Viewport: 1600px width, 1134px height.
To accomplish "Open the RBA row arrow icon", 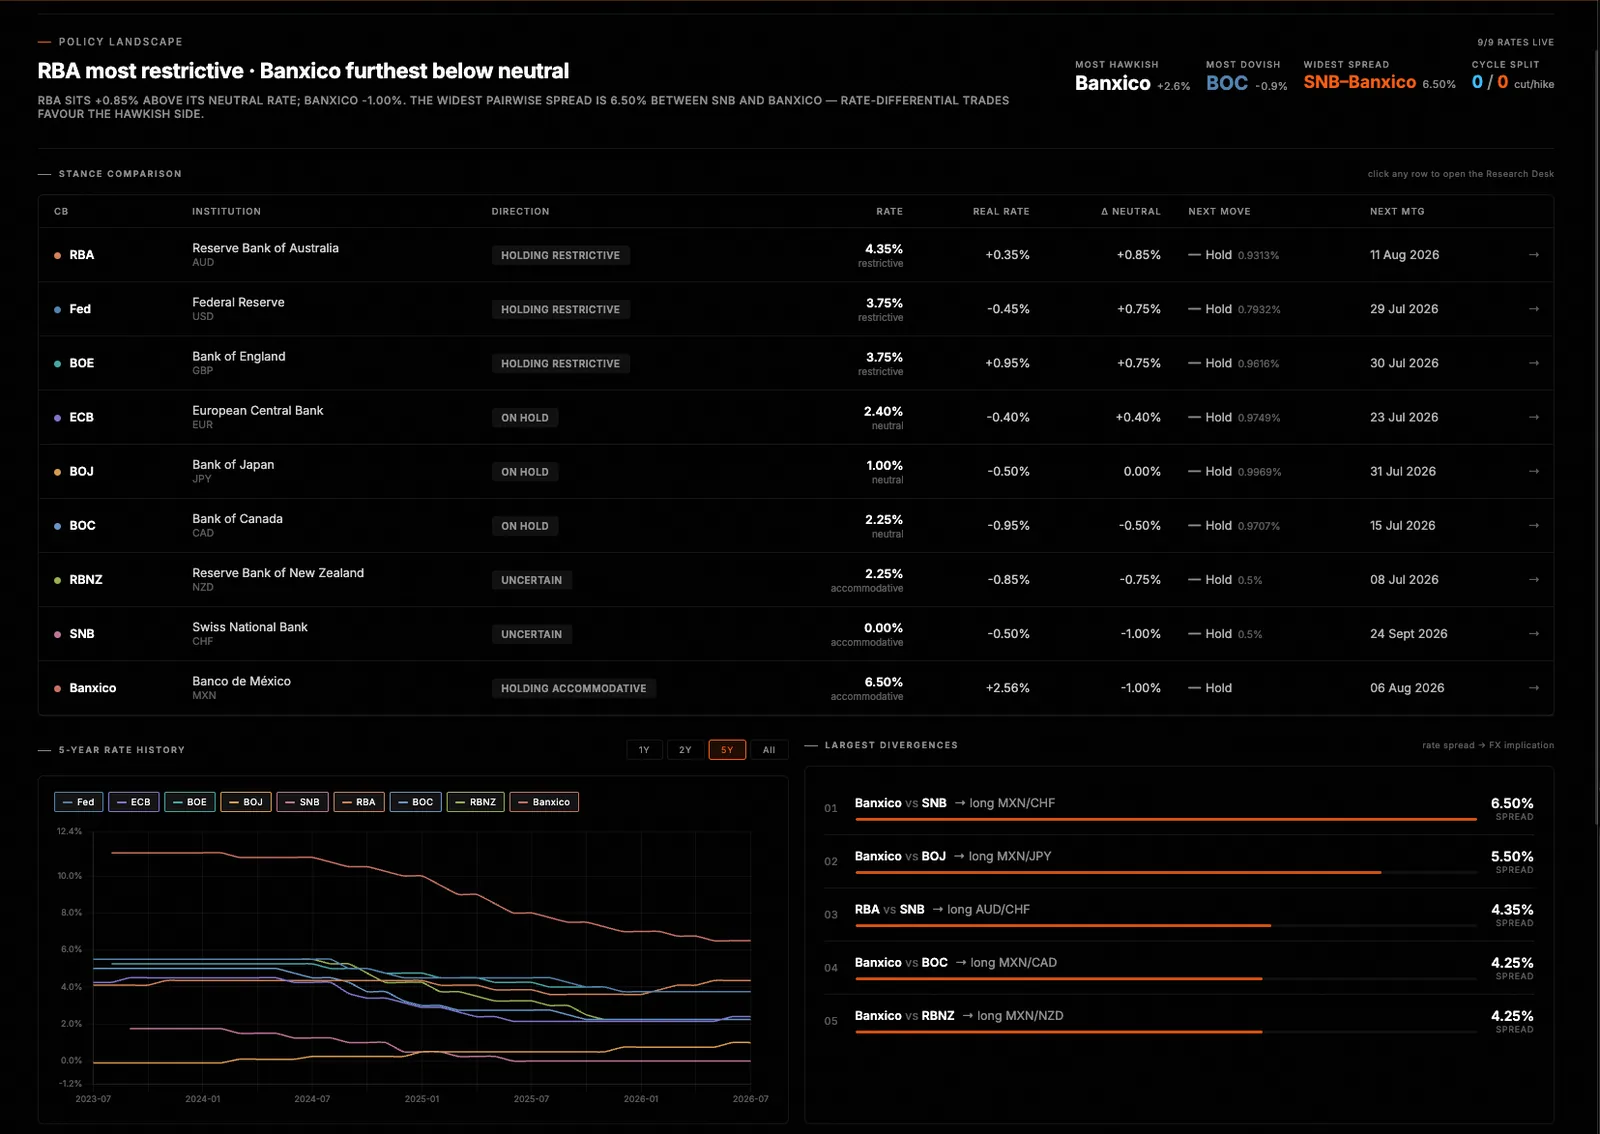I will pos(1533,255).
